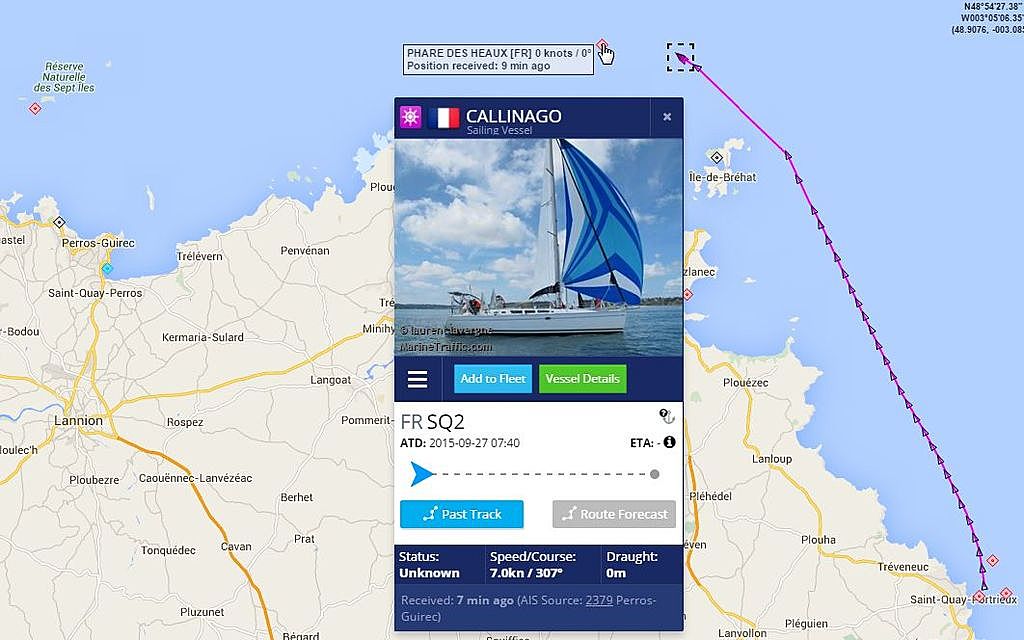Select the red marker near Sept Îles reserve
Image resolution: width=1024 pixels, height=640 pixels.
click(35, 108)
